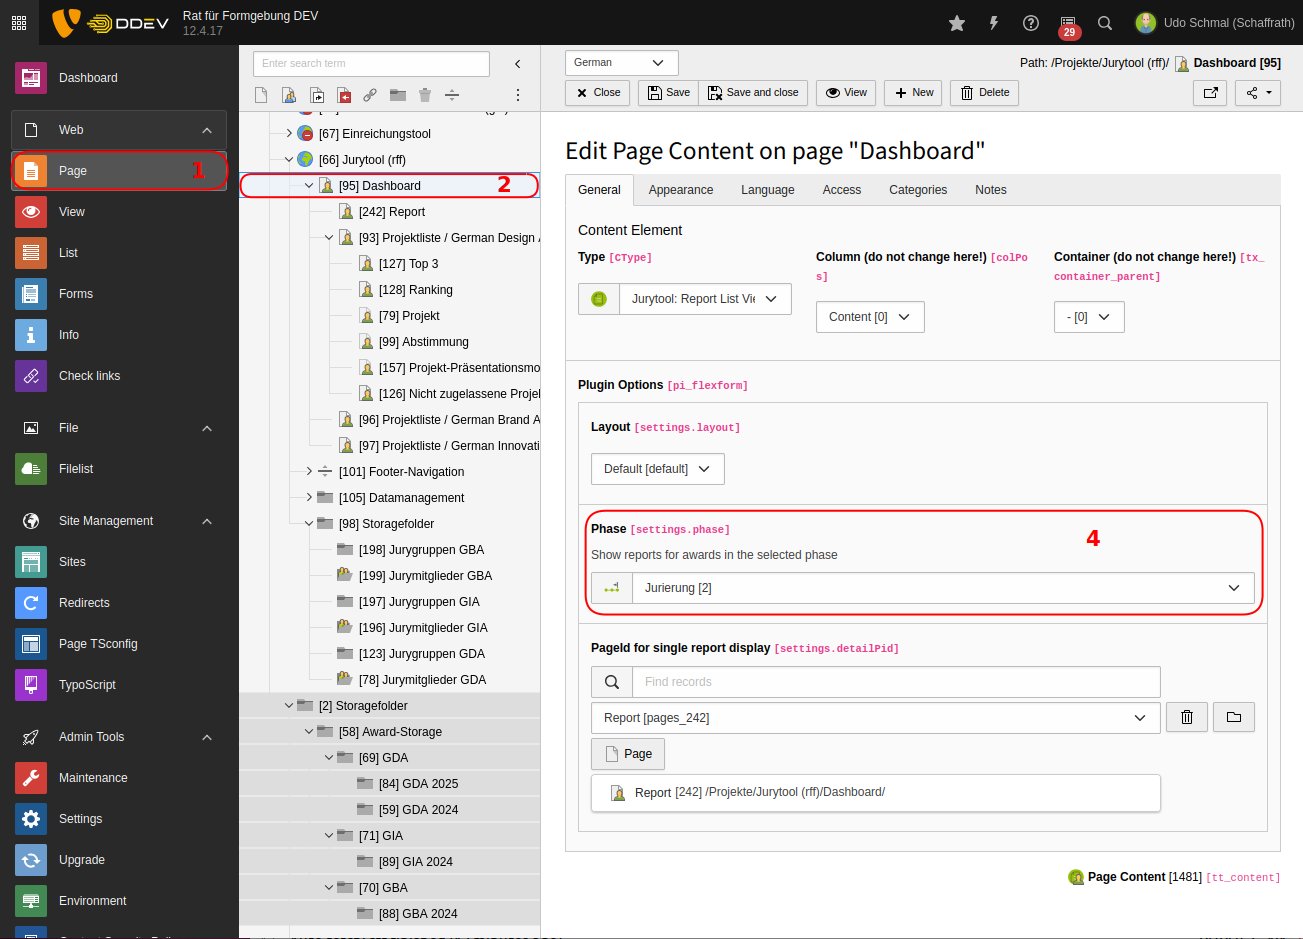Open the German language selector
The height and width of the screenshot is (939, 1303).
pos(621,63)
